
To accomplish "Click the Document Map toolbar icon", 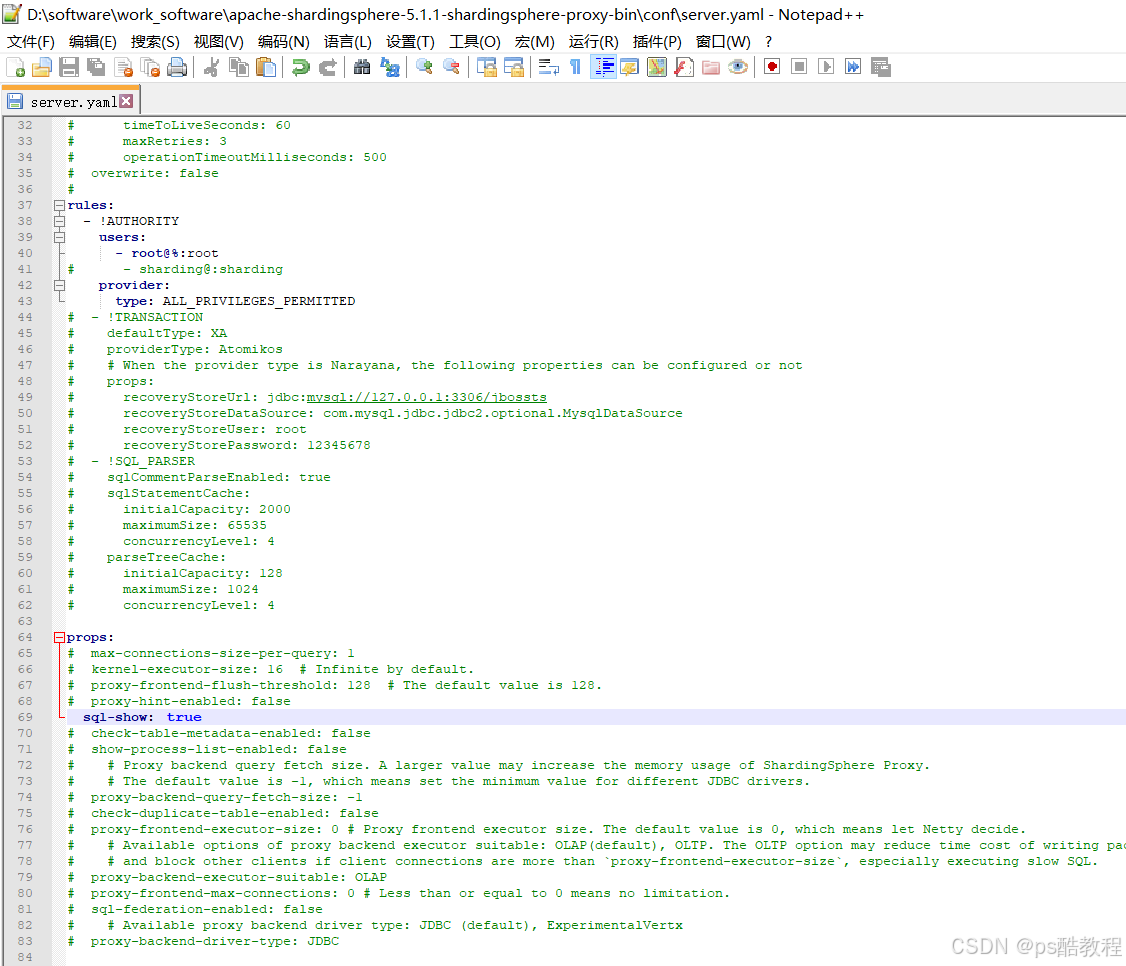I will (656, 68).
